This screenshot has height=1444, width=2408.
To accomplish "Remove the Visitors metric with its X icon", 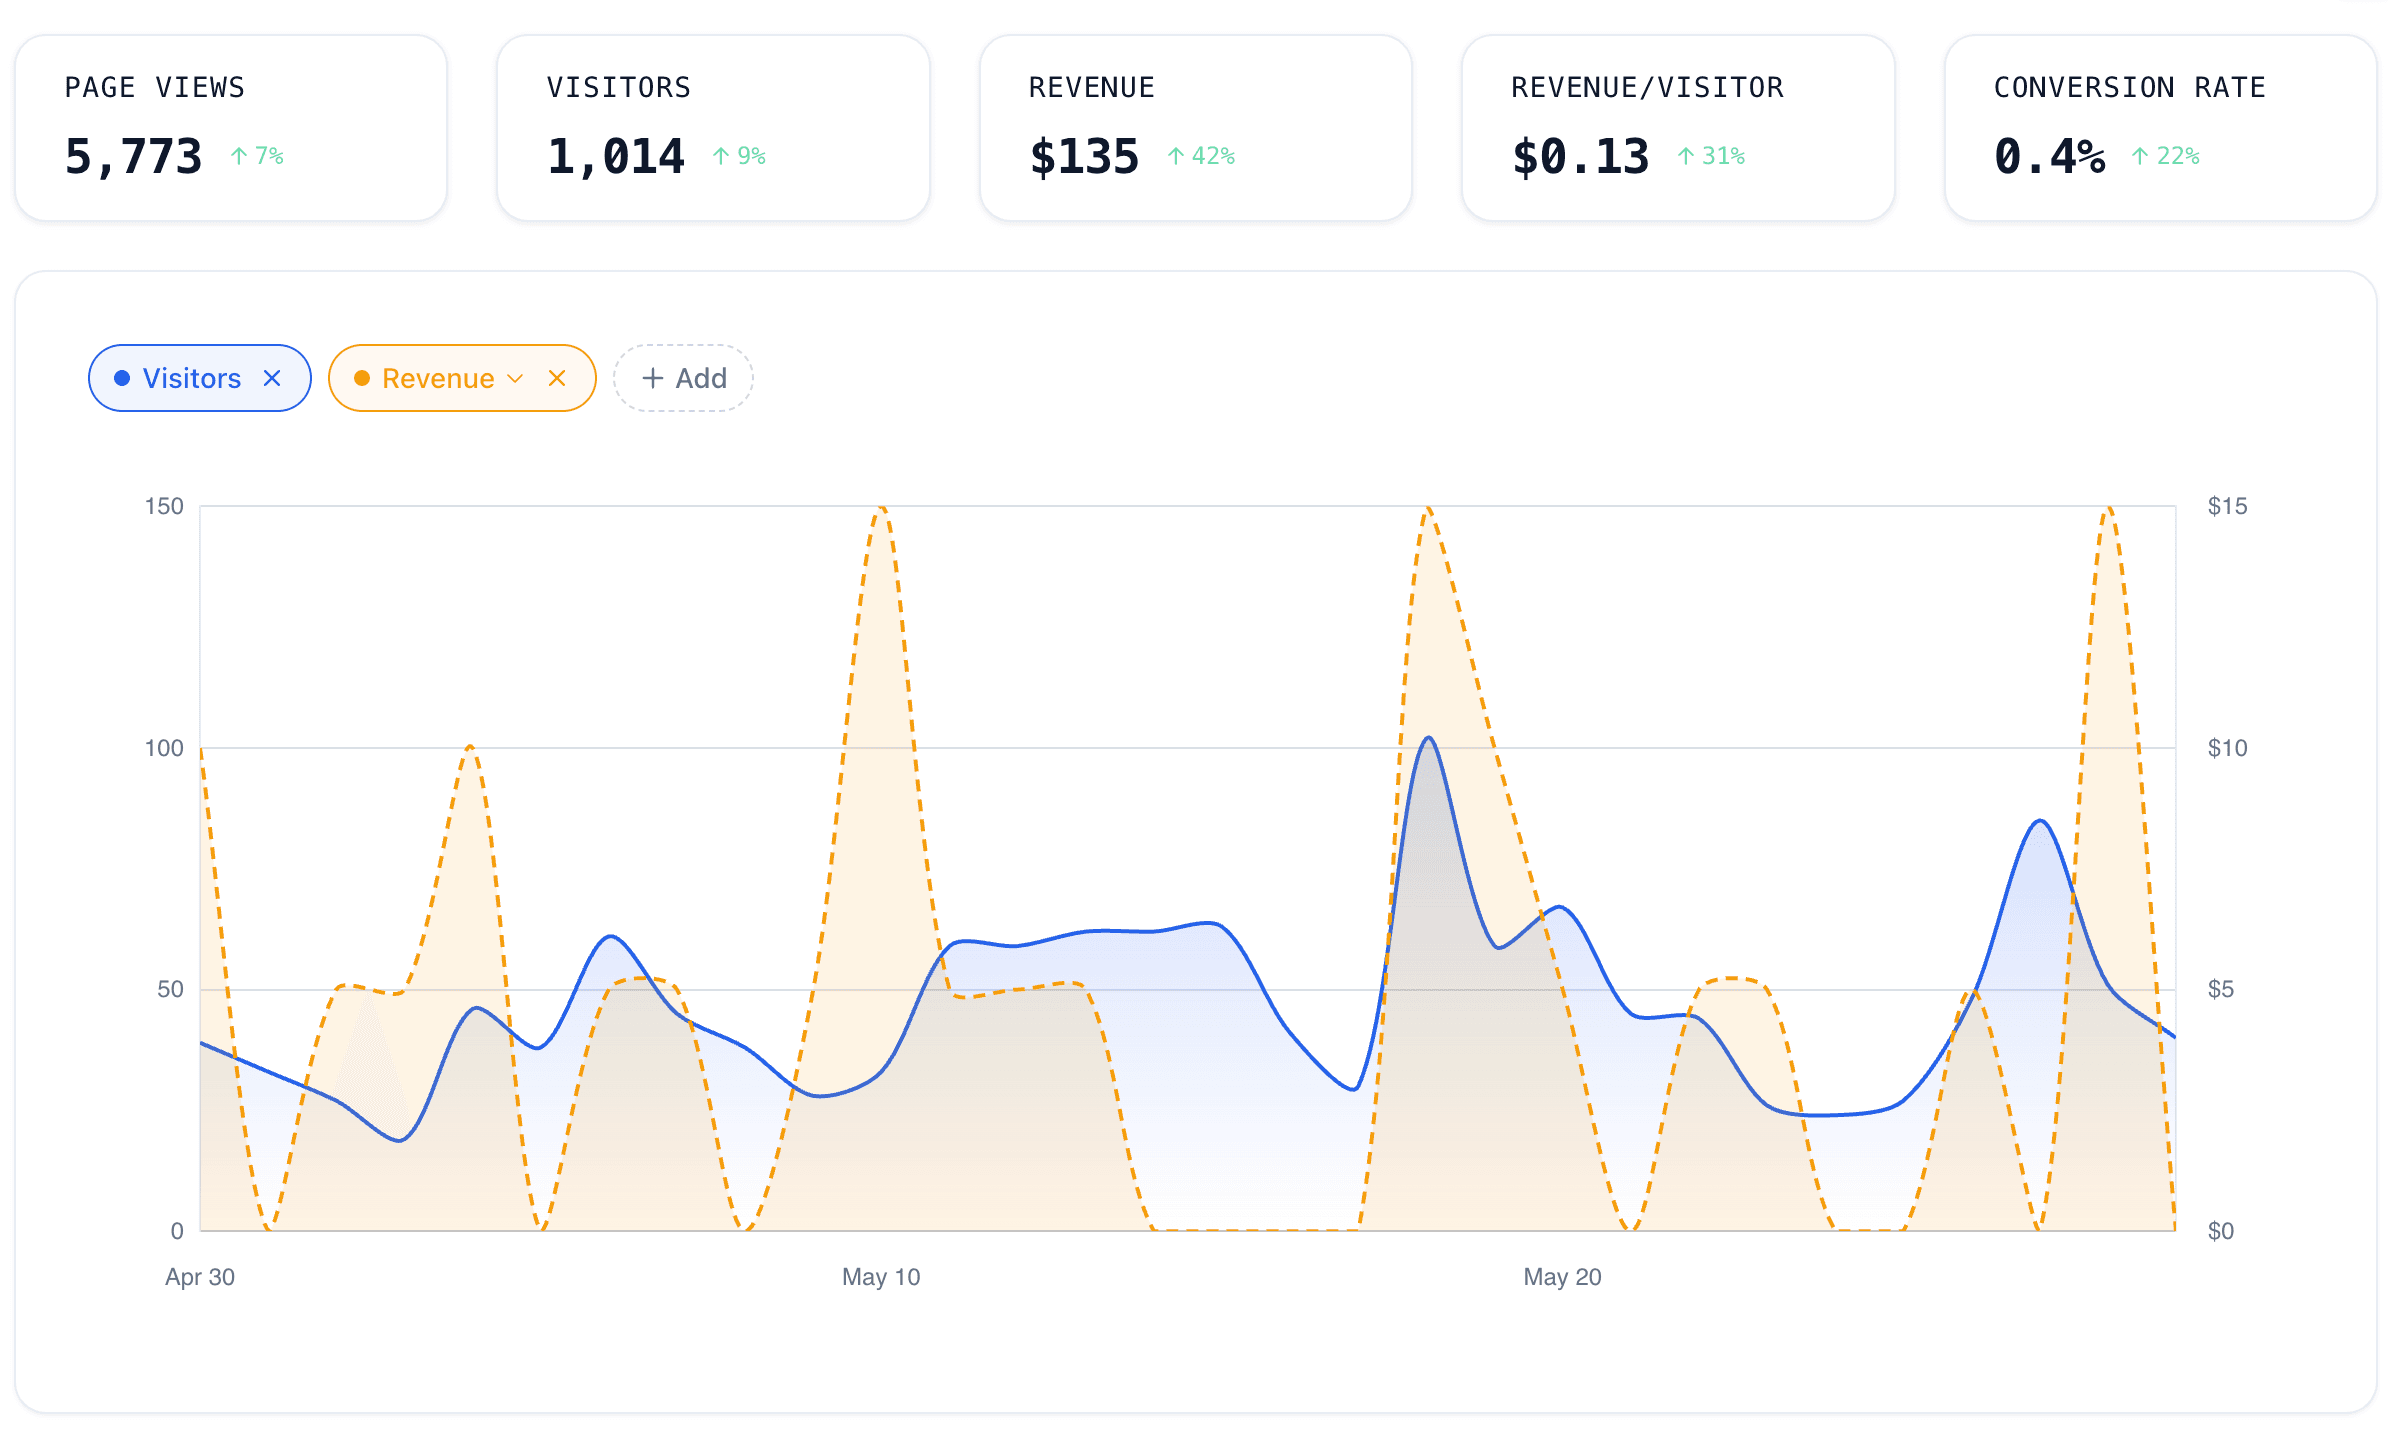I will tap(272, 378).
